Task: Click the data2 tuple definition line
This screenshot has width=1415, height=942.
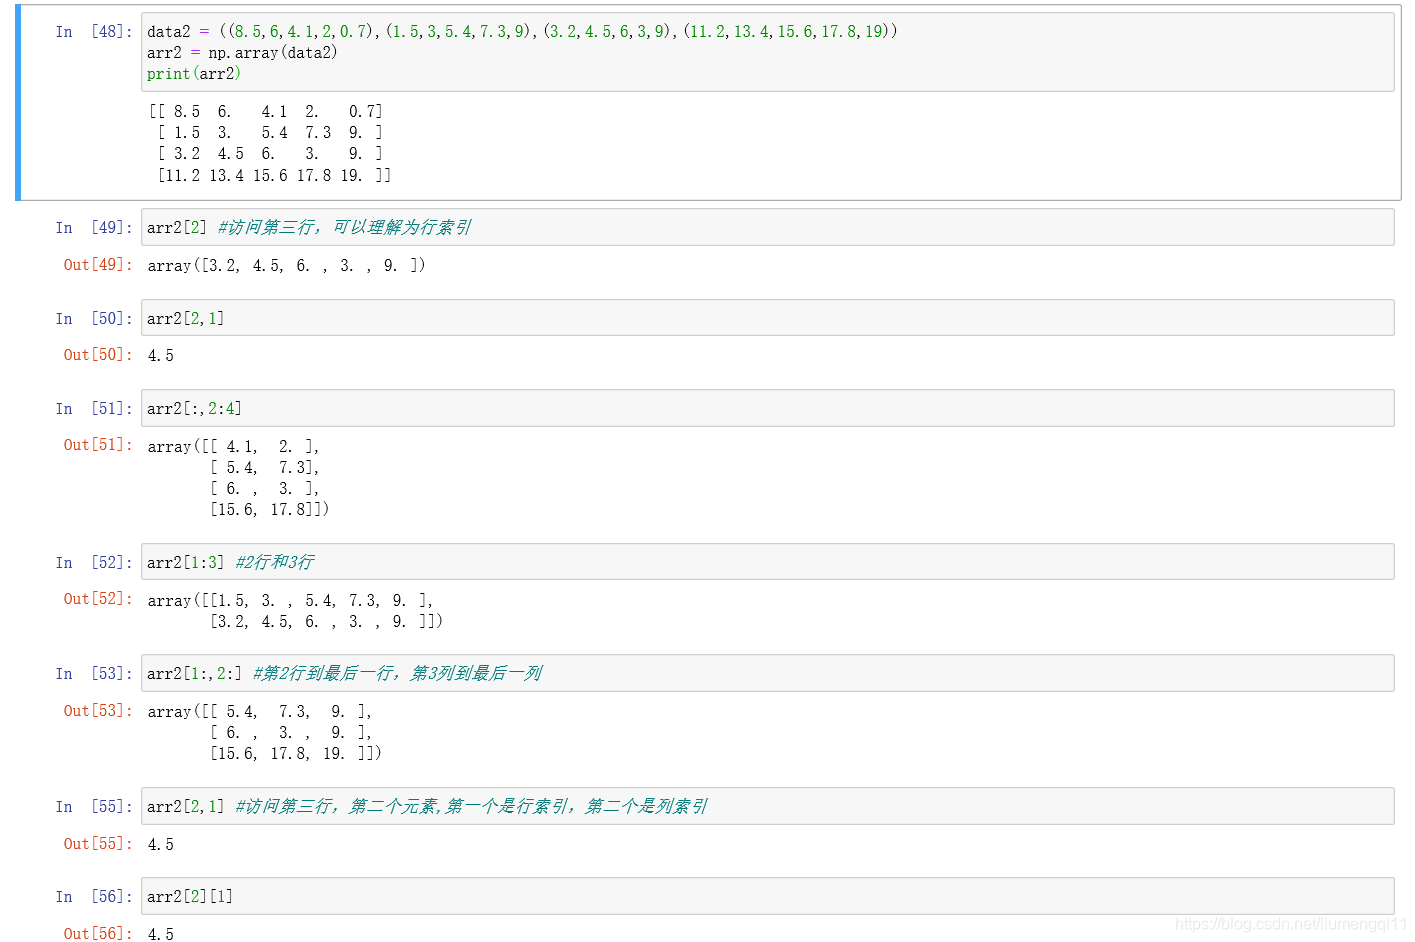Action: 522,32
